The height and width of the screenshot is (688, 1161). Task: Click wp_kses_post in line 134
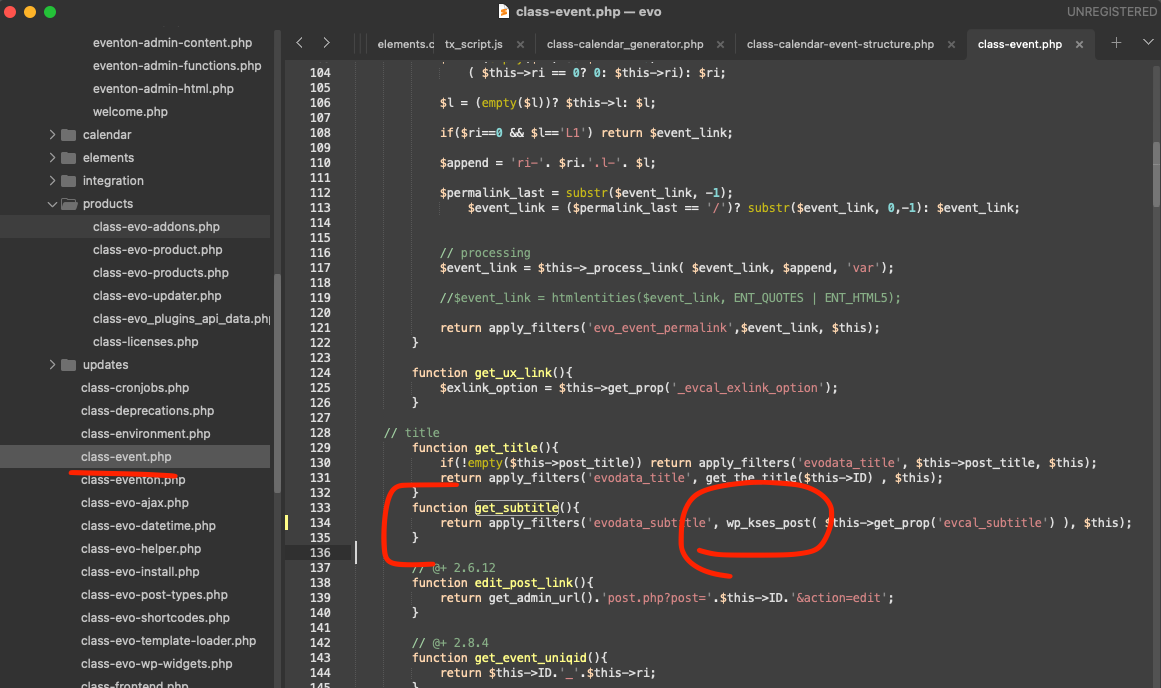click(x=769, y=523)
